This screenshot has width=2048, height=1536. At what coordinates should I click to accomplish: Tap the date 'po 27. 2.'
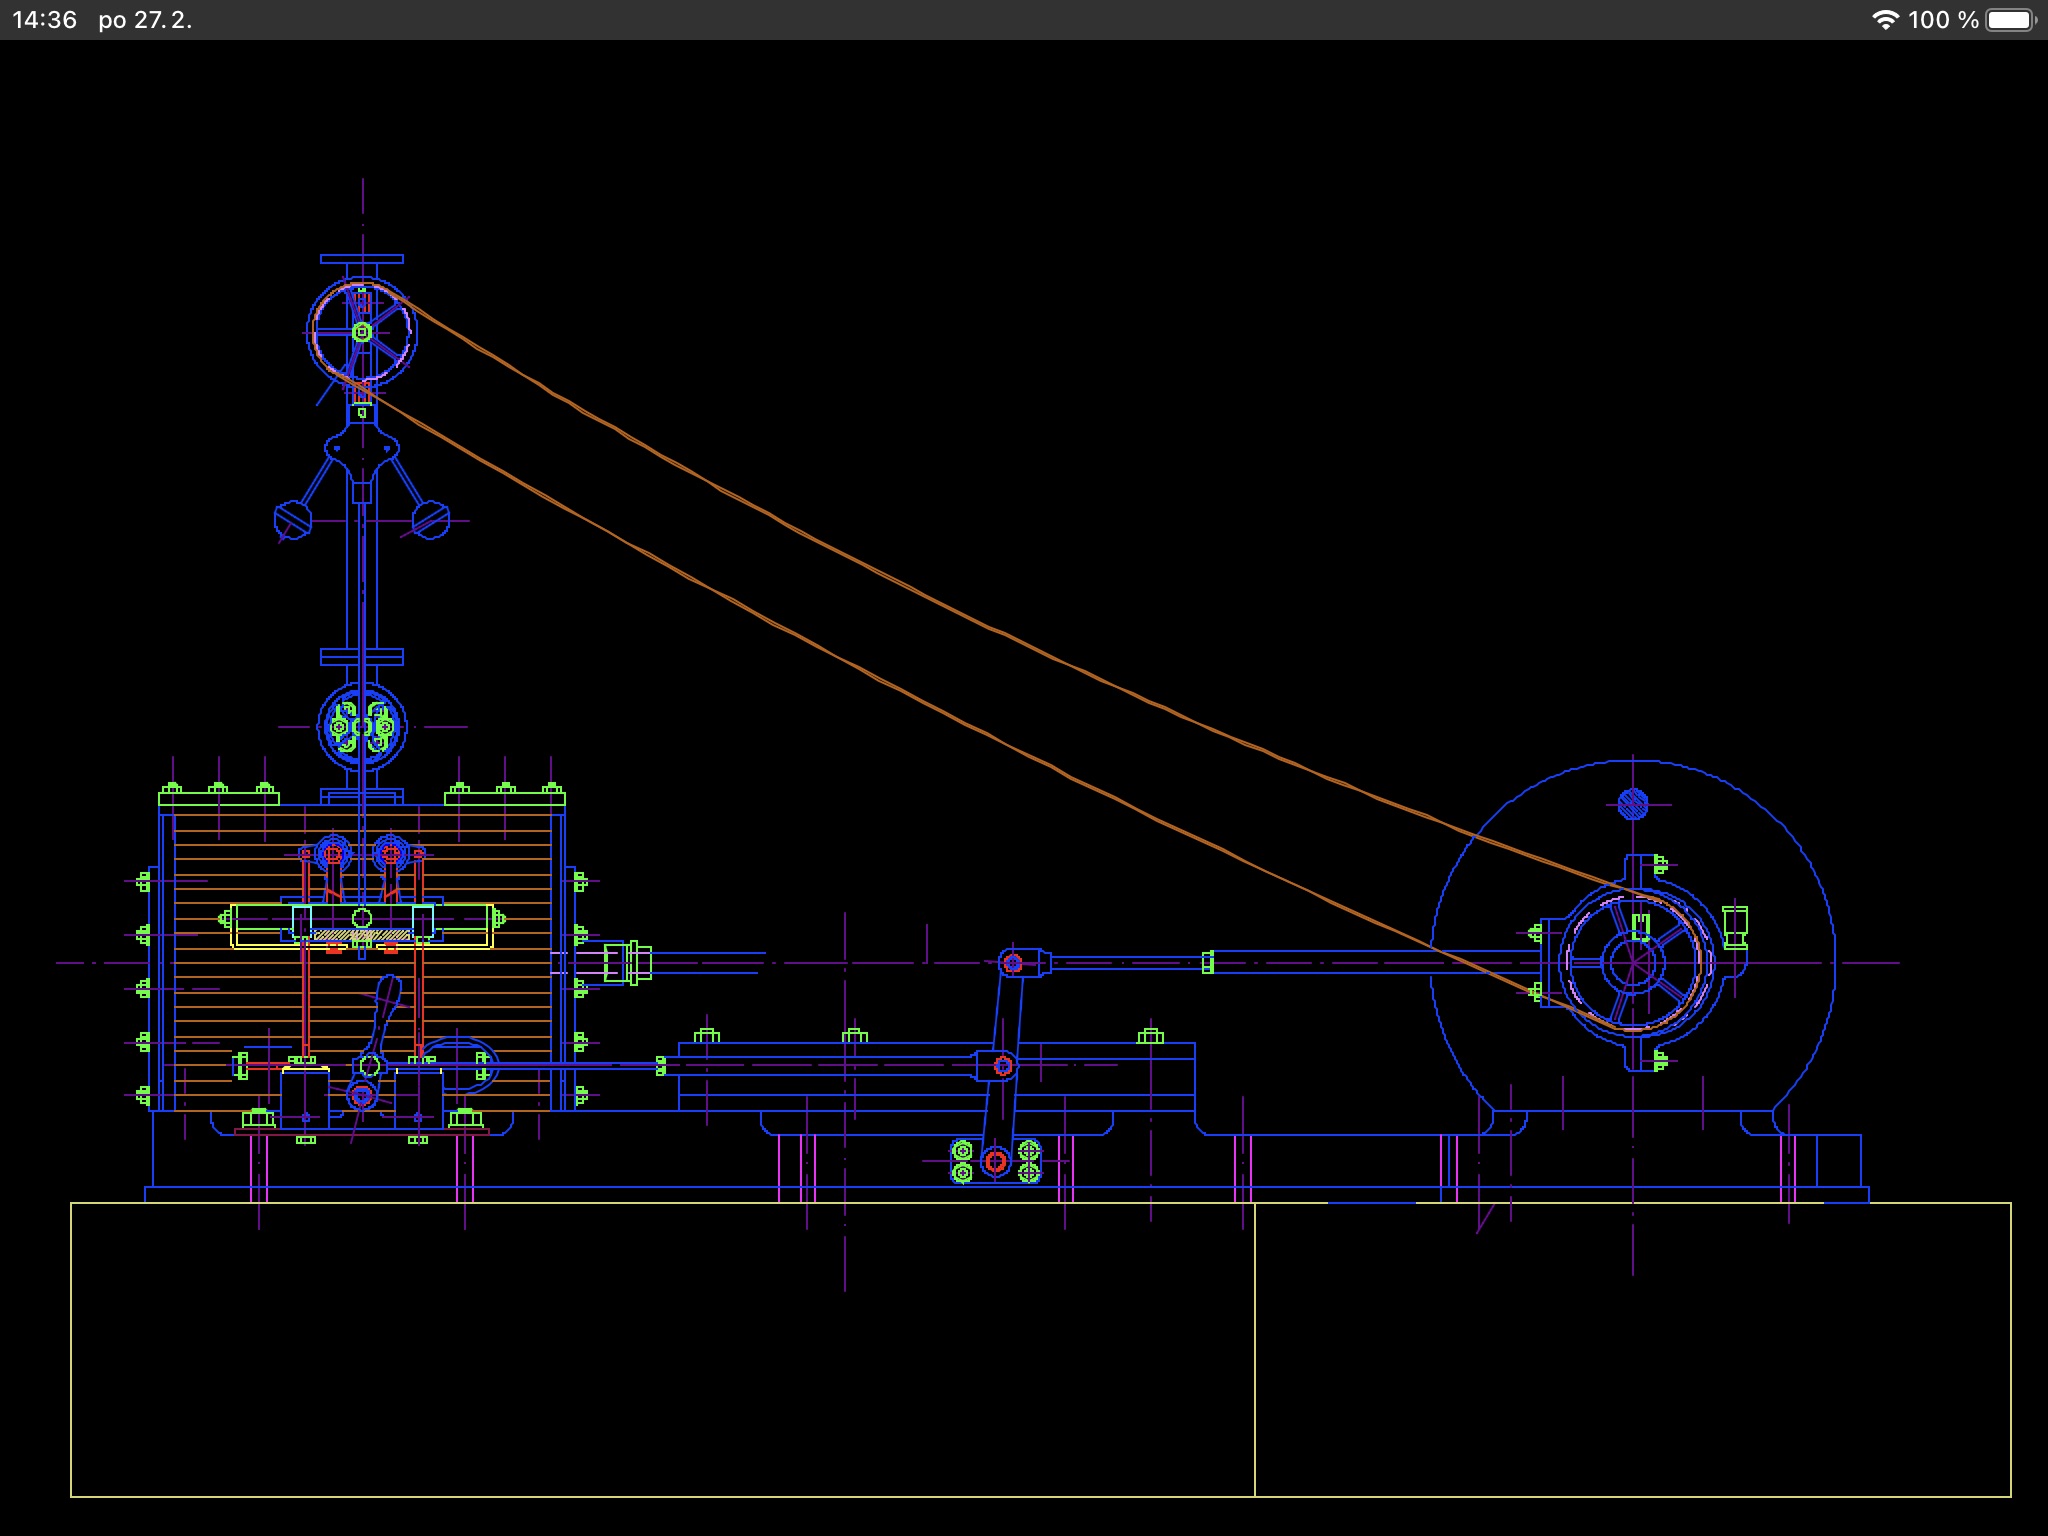pyautogui.click(x=145, y=20)
